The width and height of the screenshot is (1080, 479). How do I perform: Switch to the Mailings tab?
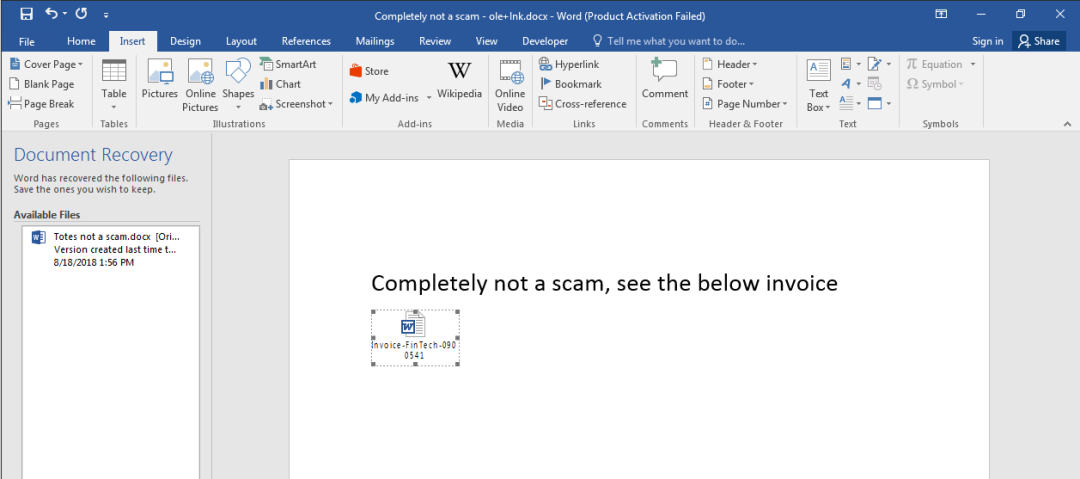pyautogui.click(x=375, y=41)
